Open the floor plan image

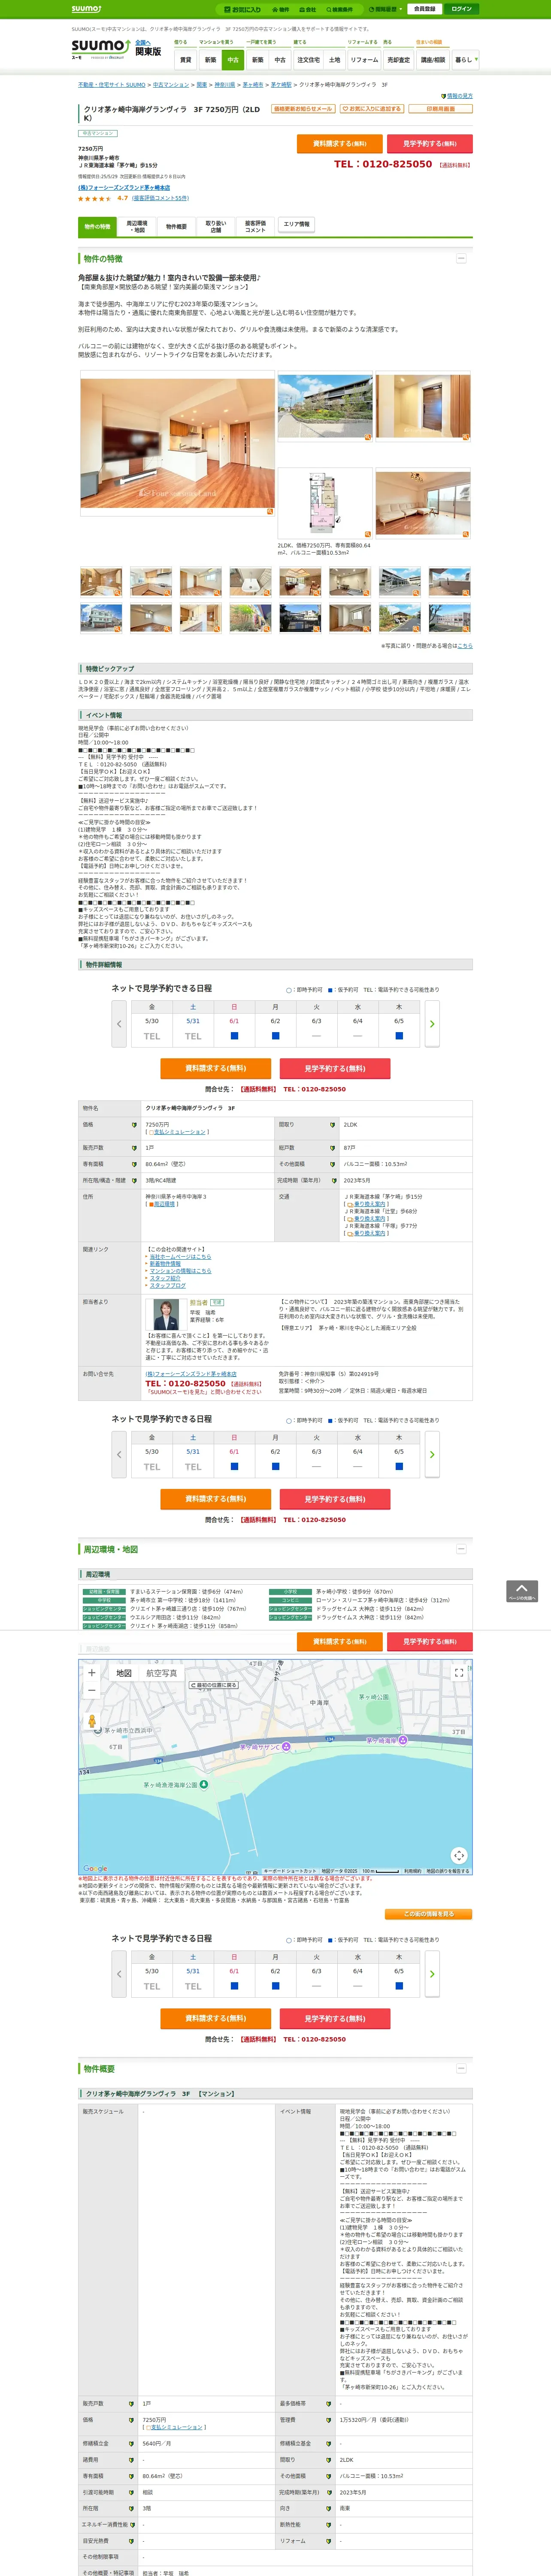pos(325,504)
